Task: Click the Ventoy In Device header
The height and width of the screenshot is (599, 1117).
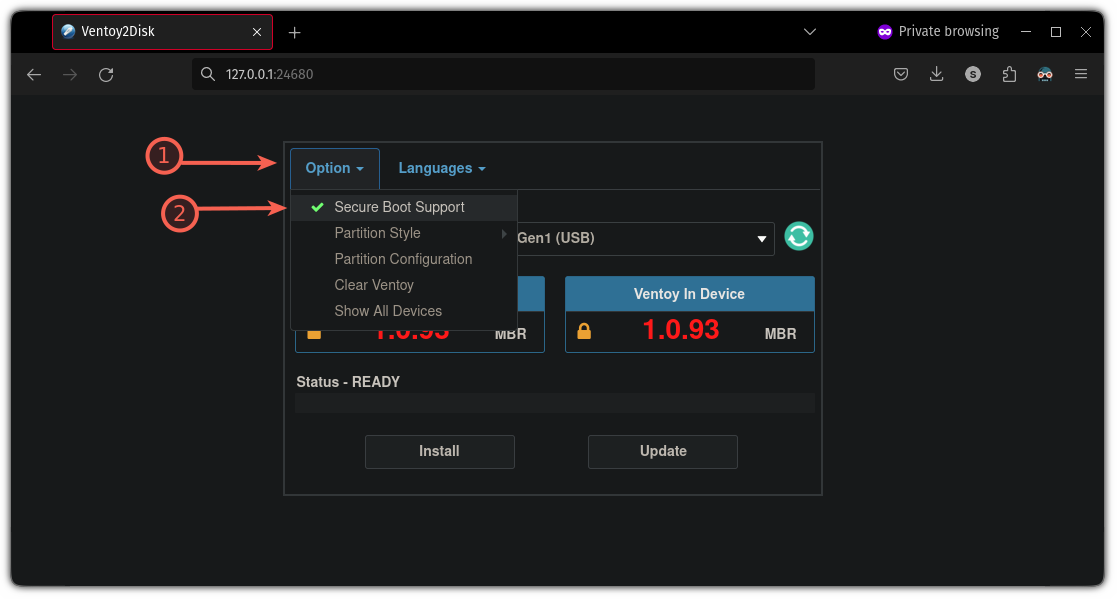Action: (x=690, y=294)
